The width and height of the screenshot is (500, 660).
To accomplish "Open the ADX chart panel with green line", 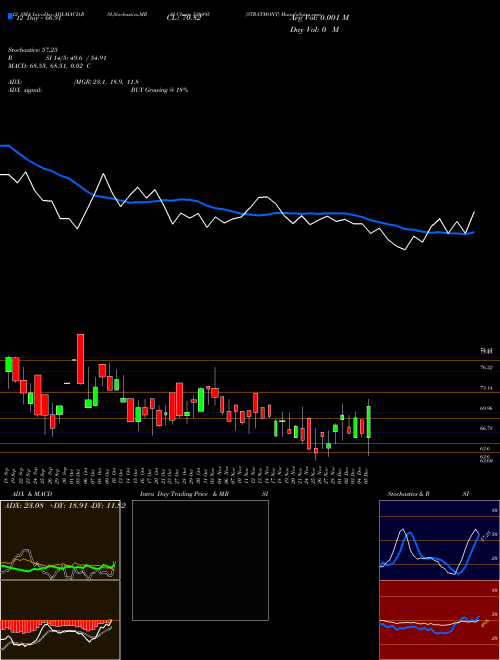I will 60,540.
